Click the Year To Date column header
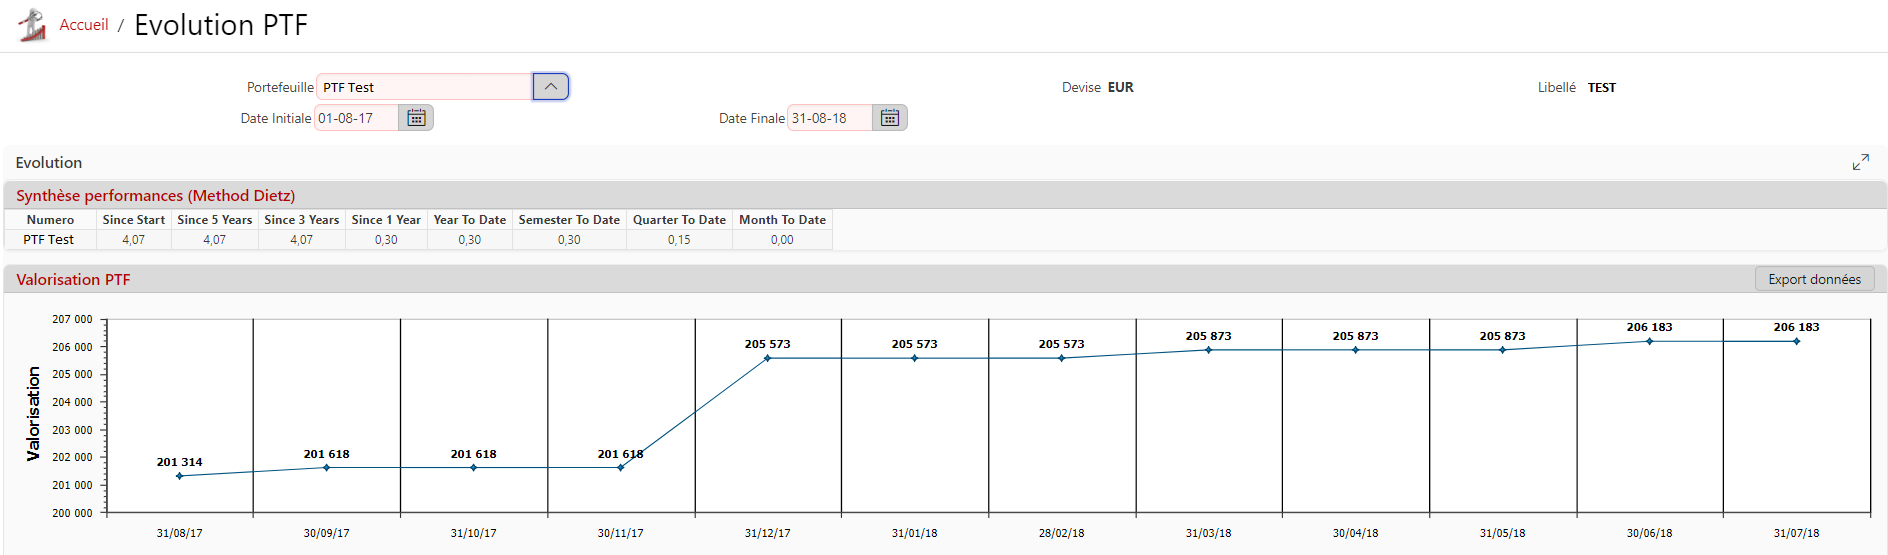Image resolution: width=1888 pixels, height=555 pixels. [x=469, y=220]
